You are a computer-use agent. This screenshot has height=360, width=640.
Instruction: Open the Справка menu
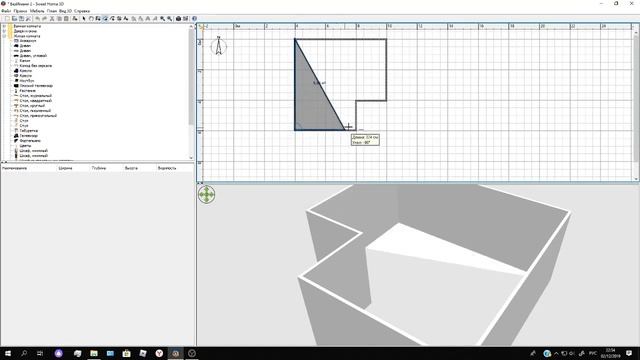[82, 11]
